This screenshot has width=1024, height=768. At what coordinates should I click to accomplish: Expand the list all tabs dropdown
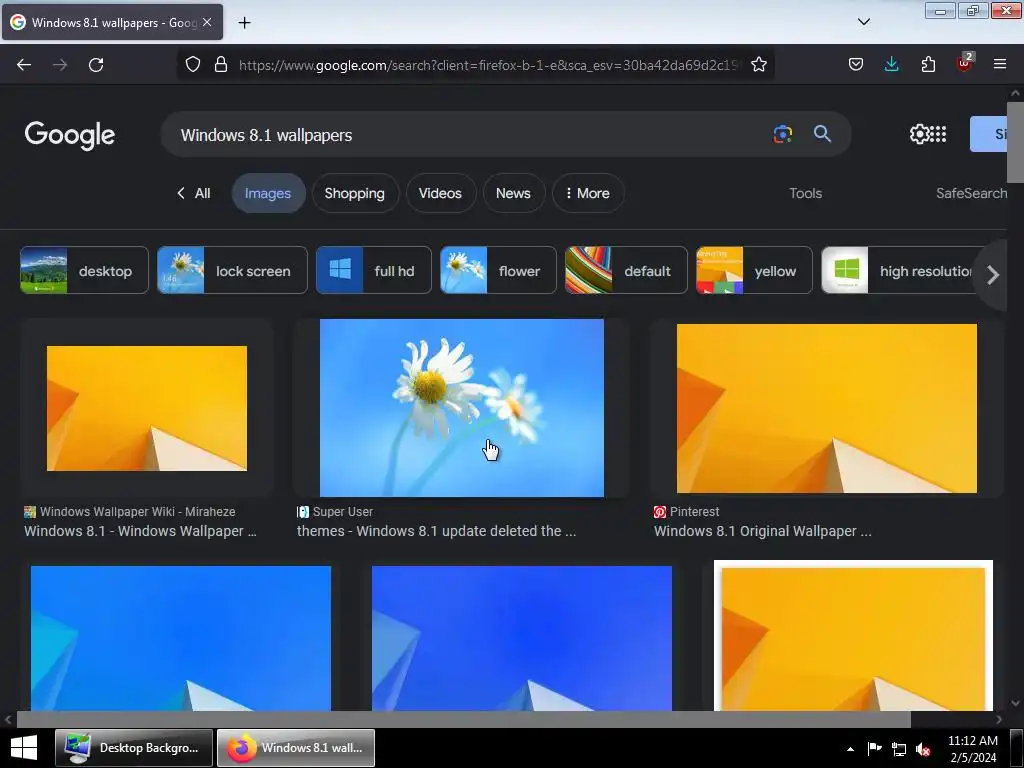[x=863, y=22]
